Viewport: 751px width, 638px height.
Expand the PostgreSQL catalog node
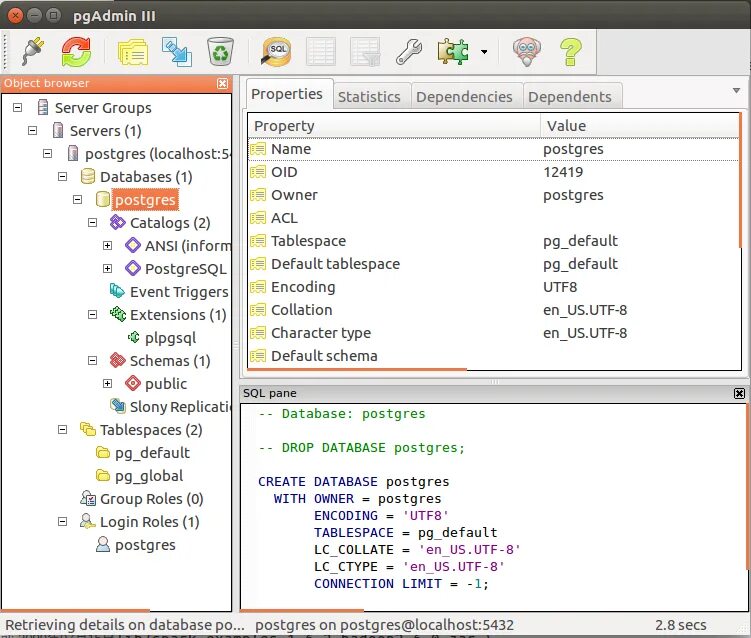point(108,268)
